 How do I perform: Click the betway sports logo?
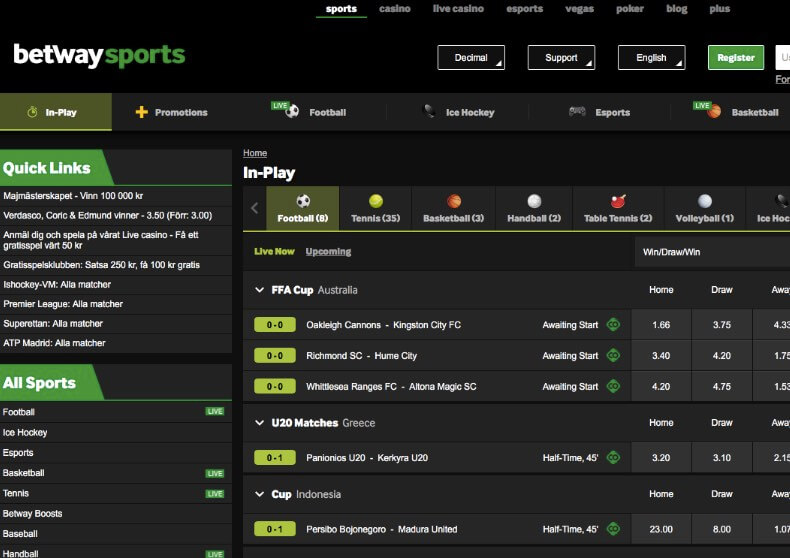point(99,55)
